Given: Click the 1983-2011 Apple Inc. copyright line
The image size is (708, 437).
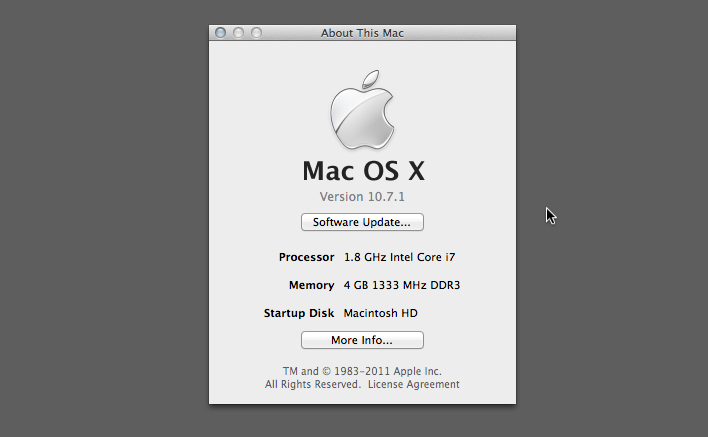Looking at the screenshot, I should (362, 371).
